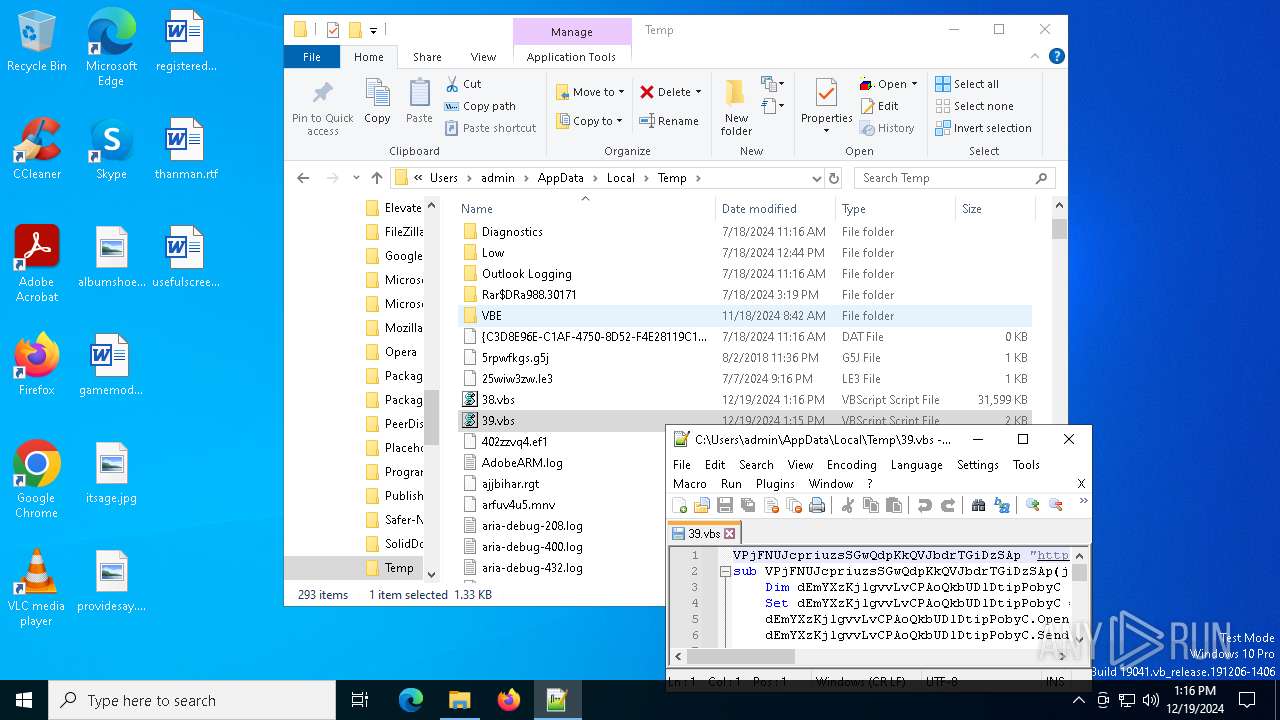This screenshot has height=720, width=1280.
Task: Click Paste icon in Notepad++ toolbar
Action: [x=894, y=506]
